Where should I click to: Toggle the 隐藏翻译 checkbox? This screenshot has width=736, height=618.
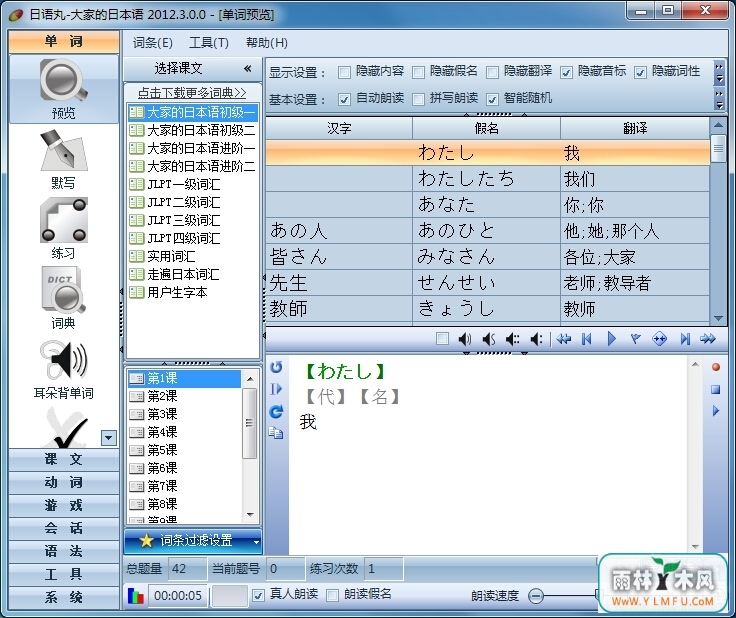(492, 72)
